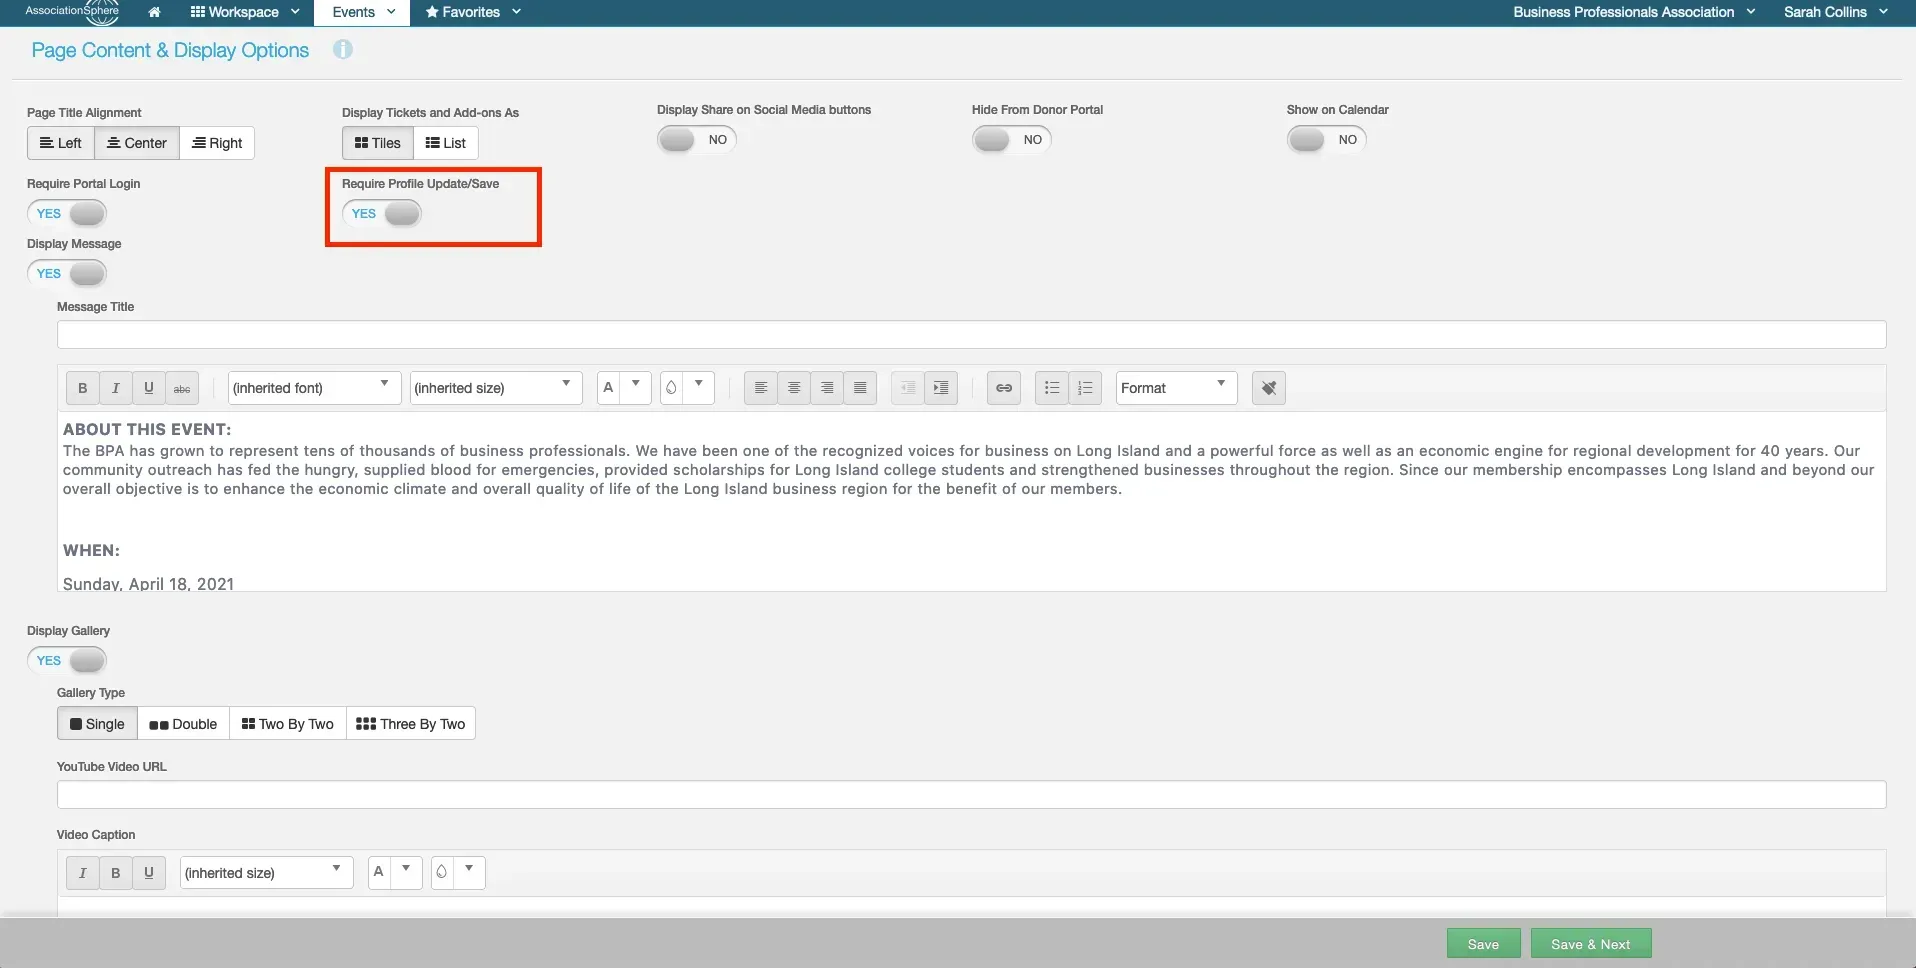This screenshot has height=968, width=1916.
Task: Apply italic in message editor
Action: tap(116, 388)
